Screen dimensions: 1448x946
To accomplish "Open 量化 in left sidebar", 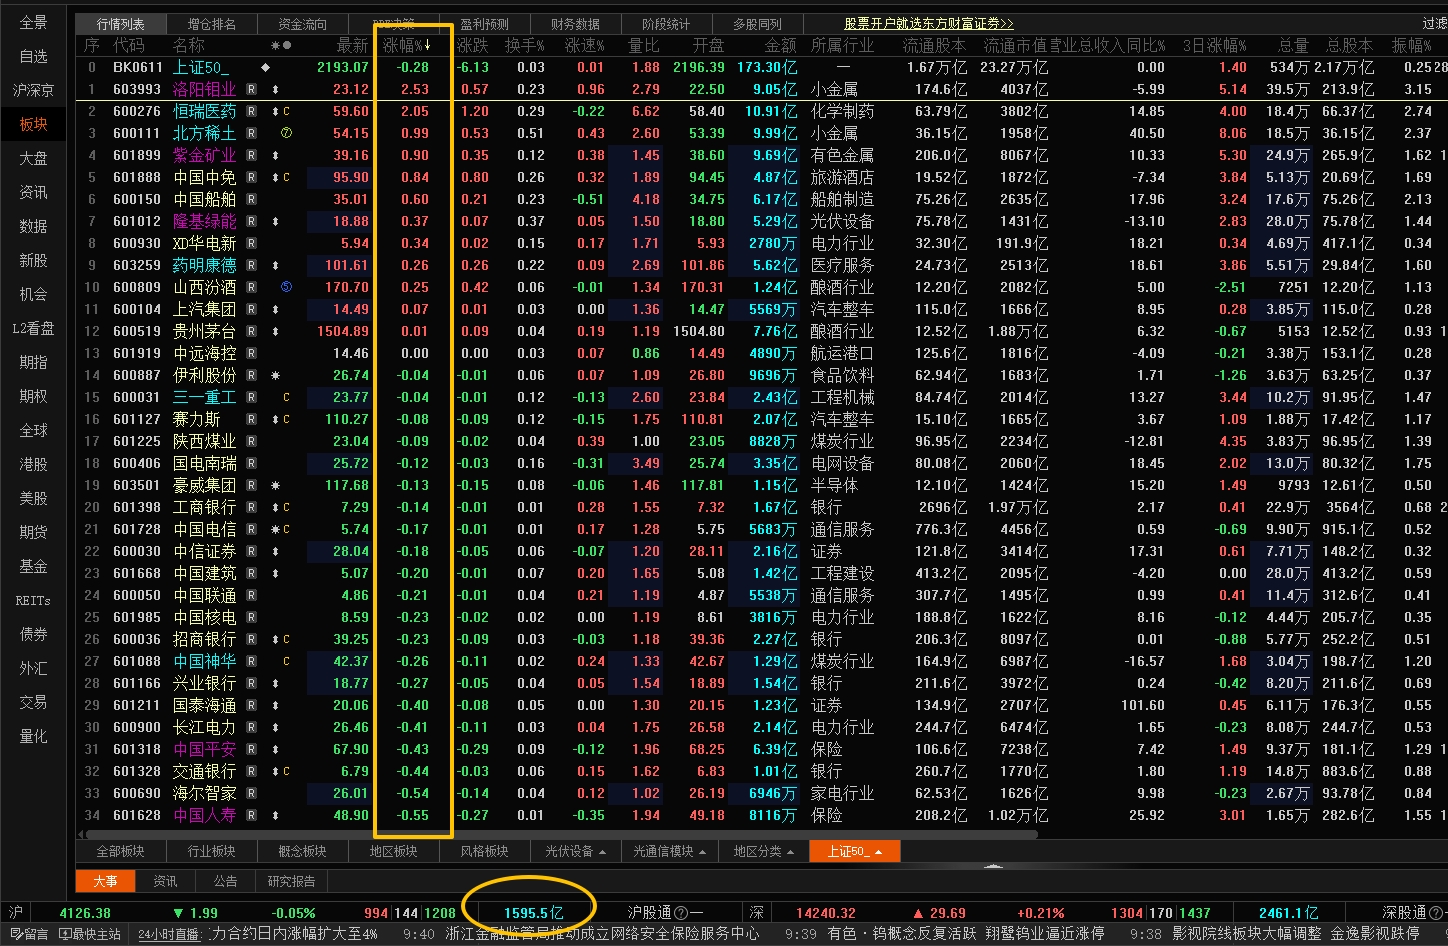I will (x=34, y=736).
